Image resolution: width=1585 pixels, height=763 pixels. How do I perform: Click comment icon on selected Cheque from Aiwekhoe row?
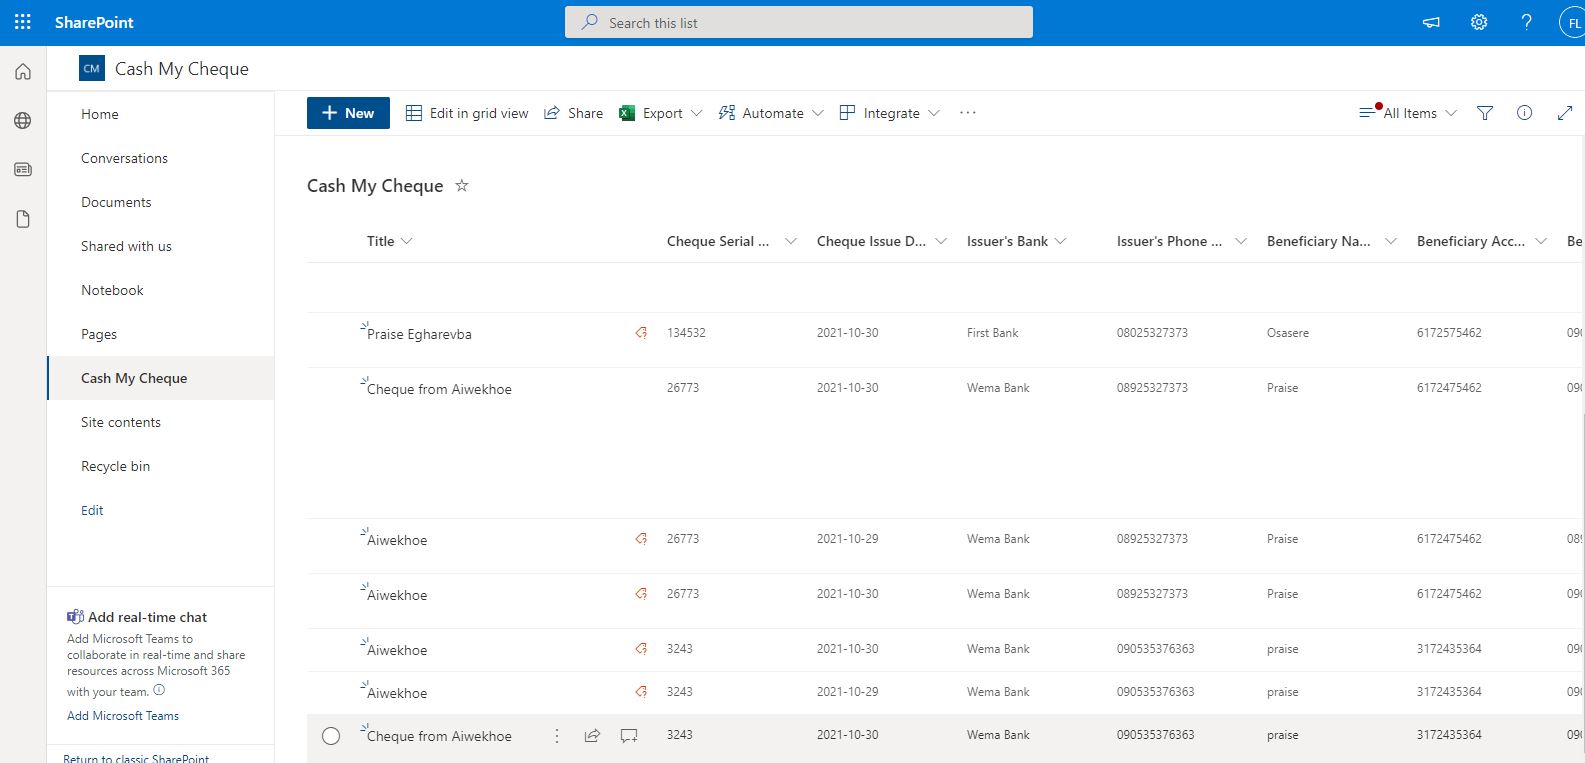[x=629, y=736]
